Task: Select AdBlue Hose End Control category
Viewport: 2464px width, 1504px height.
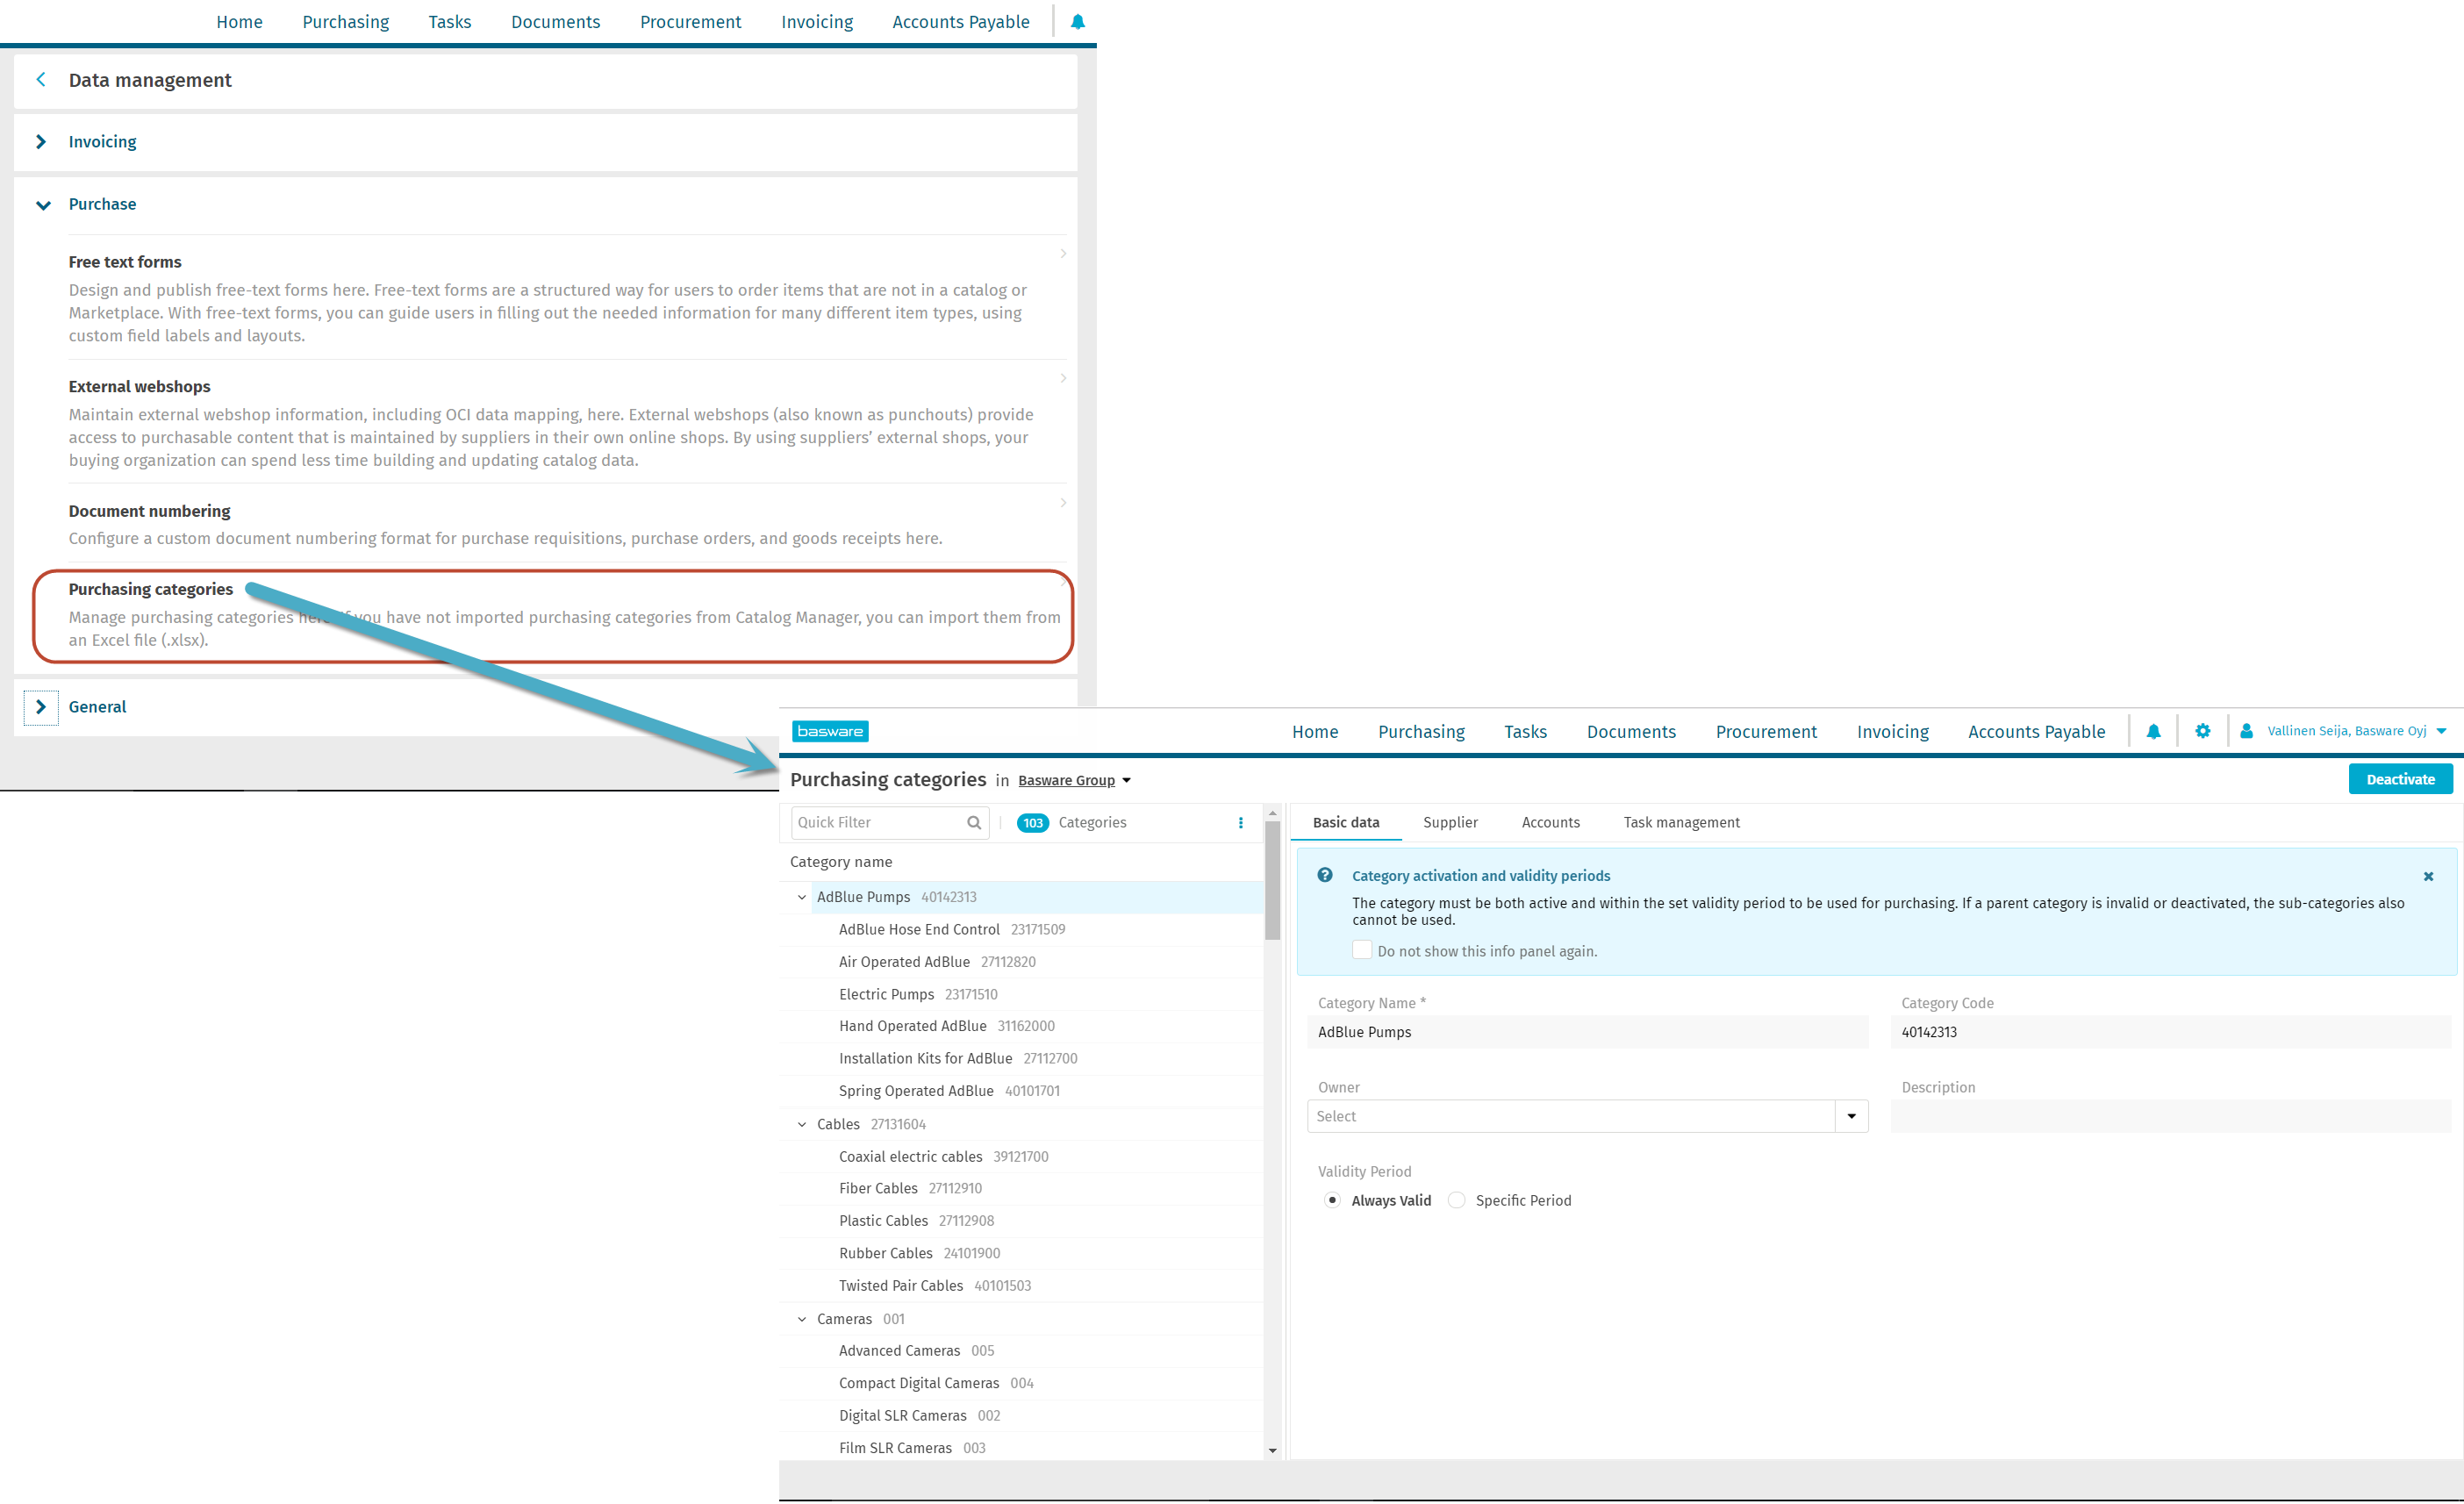Action: [x=918, y=929]
